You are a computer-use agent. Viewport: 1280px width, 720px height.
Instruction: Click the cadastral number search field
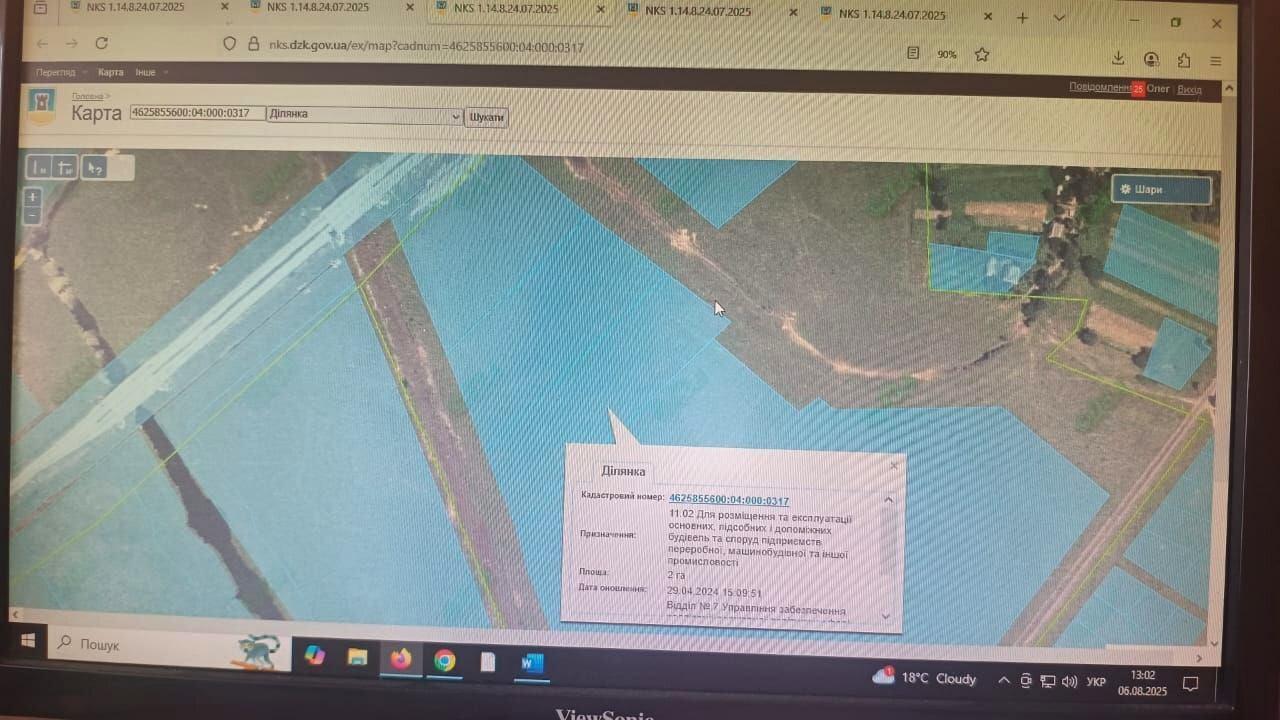197,113
